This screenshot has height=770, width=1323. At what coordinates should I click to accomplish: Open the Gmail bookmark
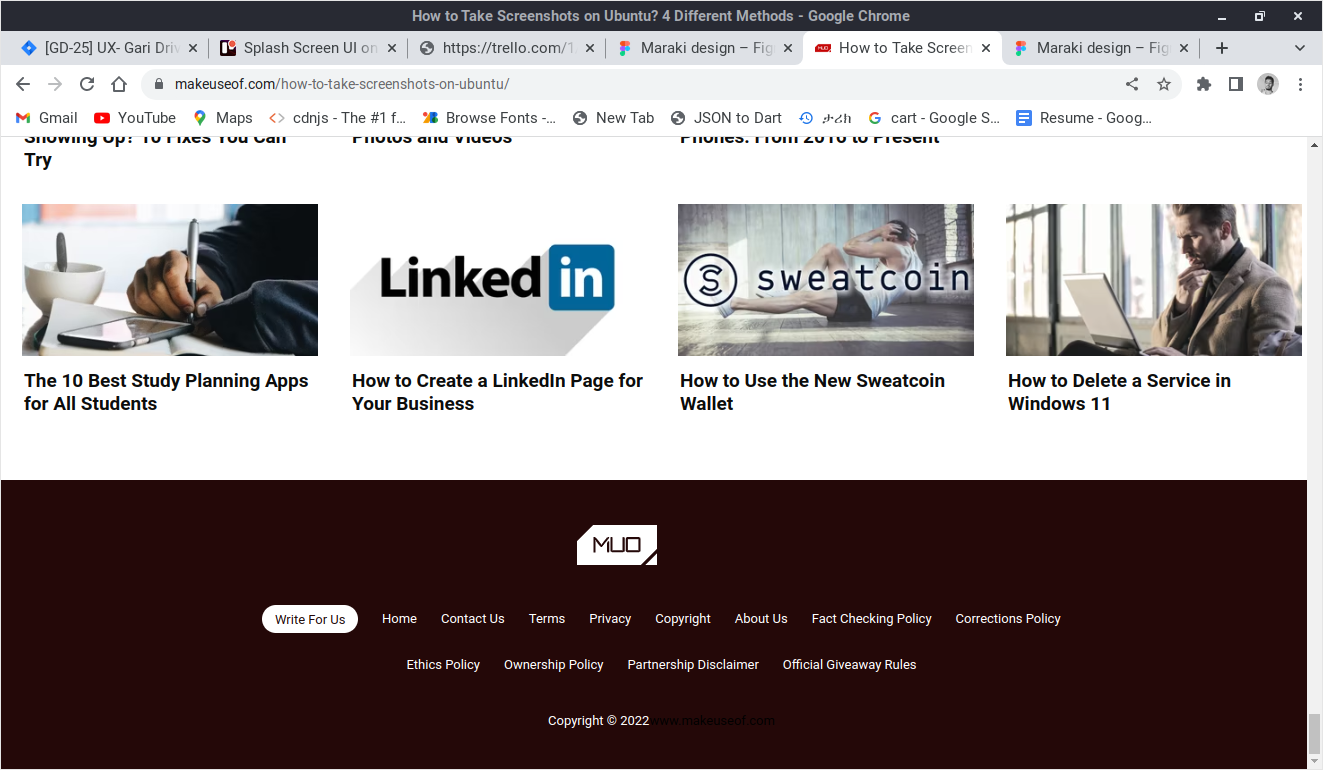46,118
